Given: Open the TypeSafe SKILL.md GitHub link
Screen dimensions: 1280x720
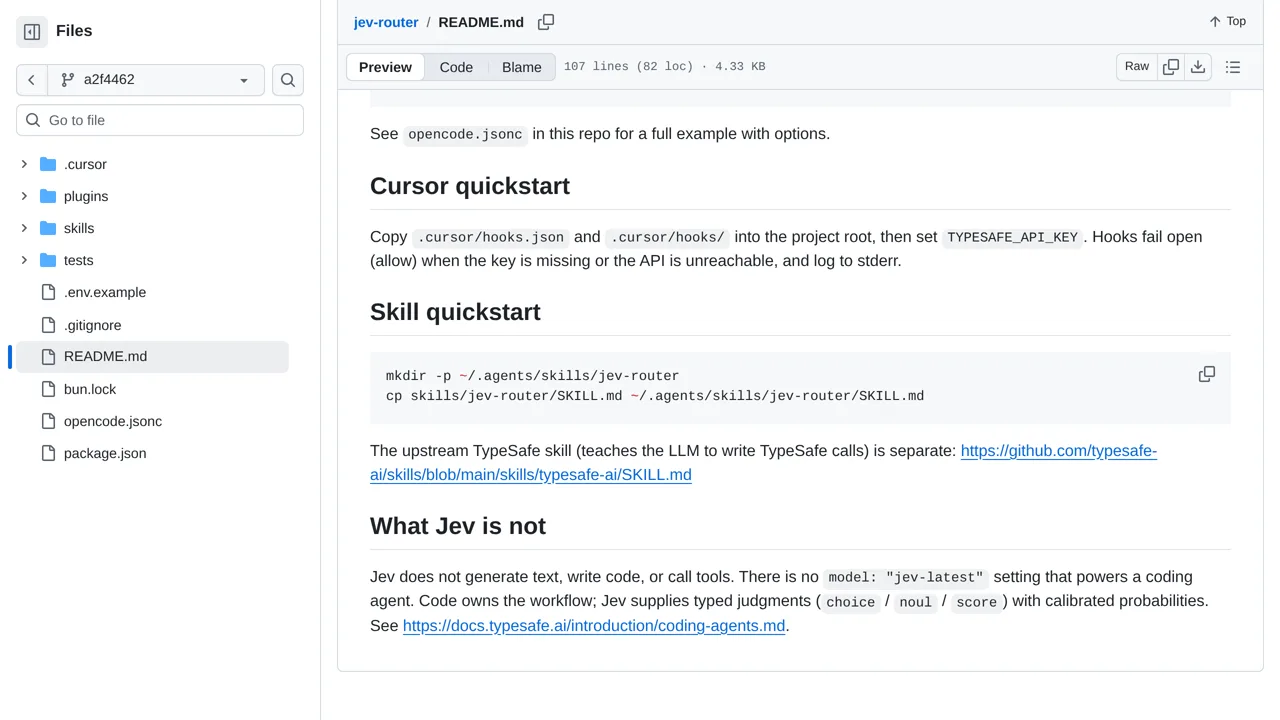Looking at the screenshot, I should pos(763,463).
